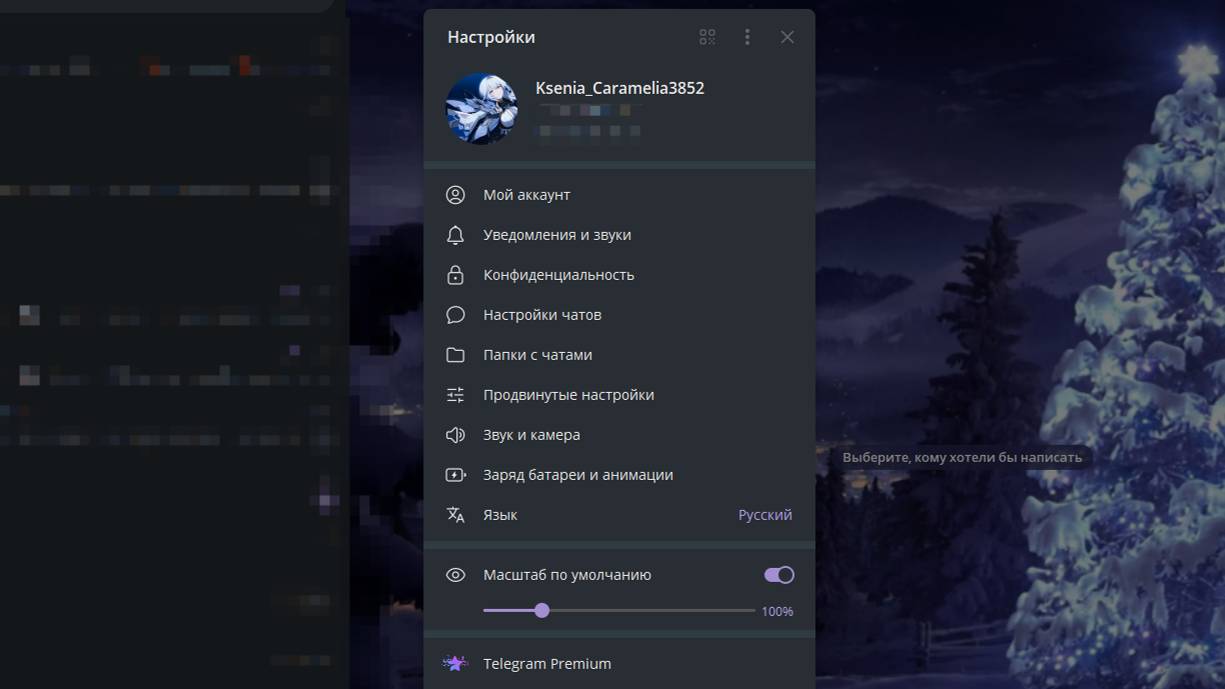Click the eye icon beside Масштаб по умолчанию
The width and height of the screenshot is (1225, 689).
click(455, 575)
